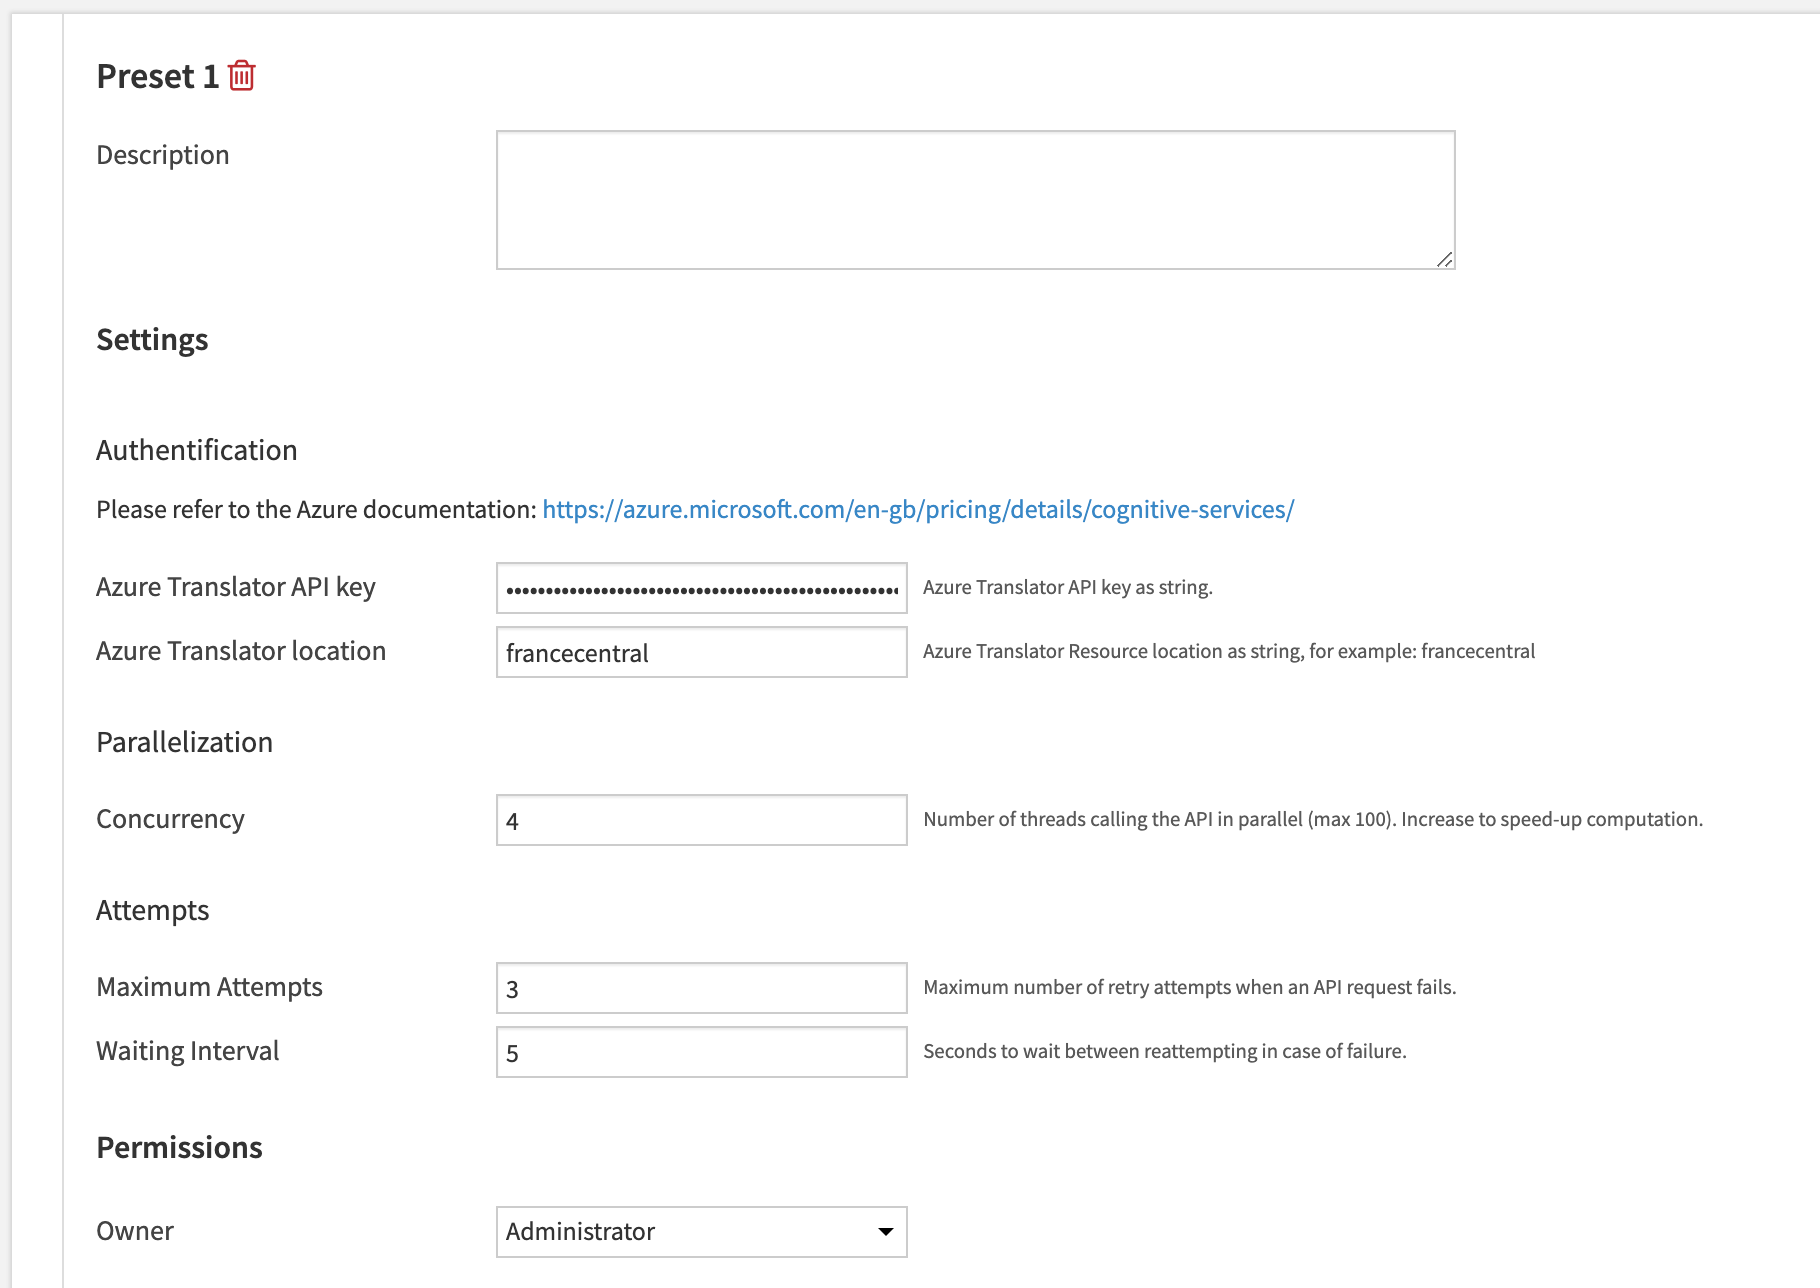Click the Azure Translator API key label

click(235, 587)
